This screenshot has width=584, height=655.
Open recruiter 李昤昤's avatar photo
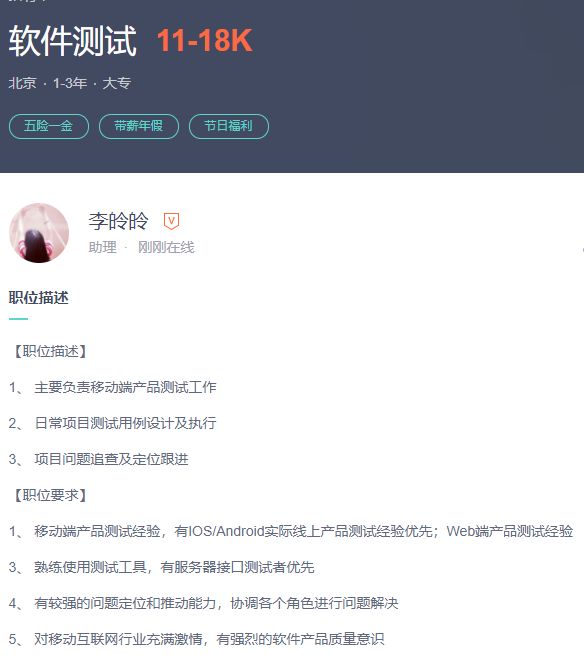click(39, 233)
